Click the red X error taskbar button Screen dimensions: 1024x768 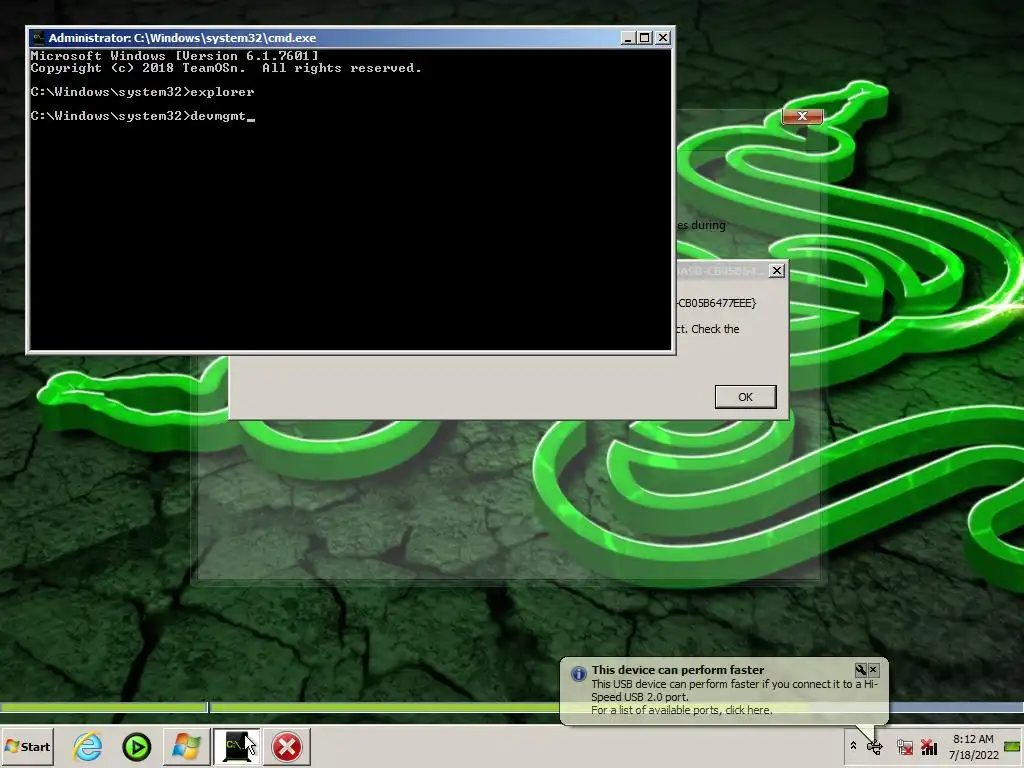point(287,747)
